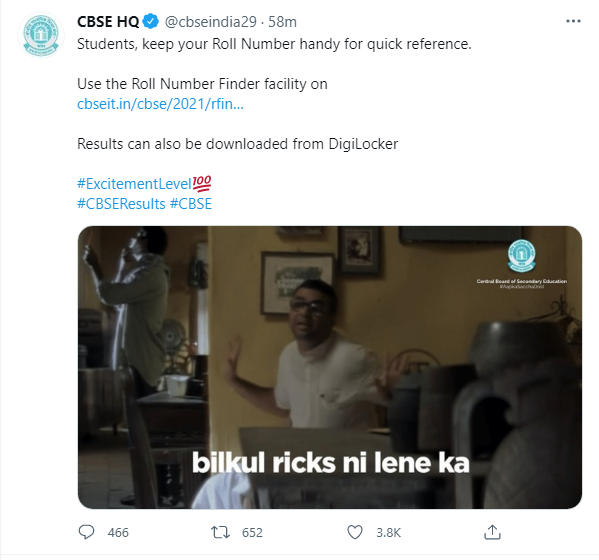Open the share upload icon
599x560 pixels.
coord(492,532)
